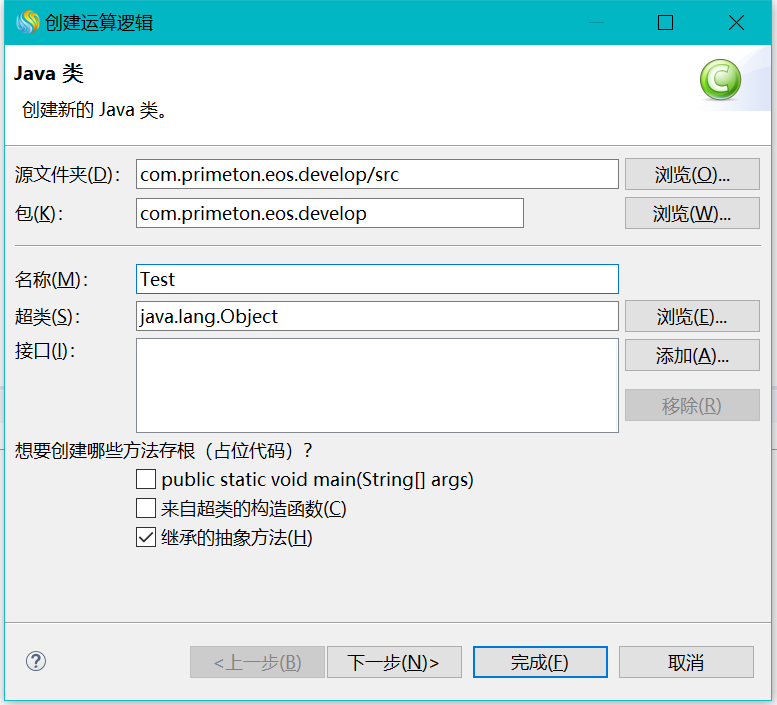Enable public static void main stub checkbox
777x705 pixels.
click(x=146, y=480)
